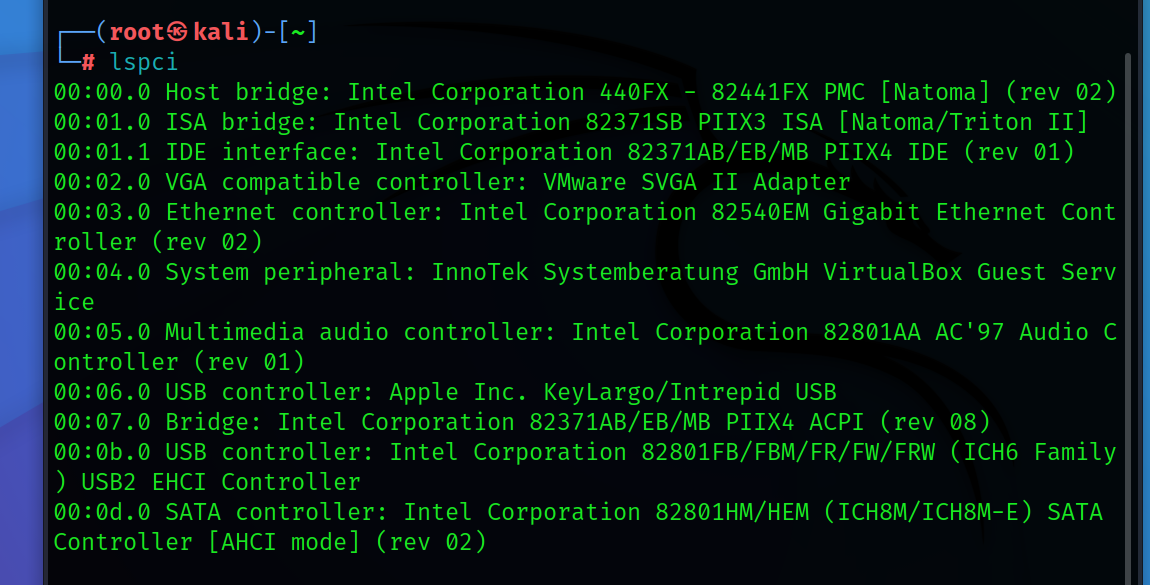1150x585 pixels.
Task: Click the typed lspci command
Action: click(x=144, y=62)
